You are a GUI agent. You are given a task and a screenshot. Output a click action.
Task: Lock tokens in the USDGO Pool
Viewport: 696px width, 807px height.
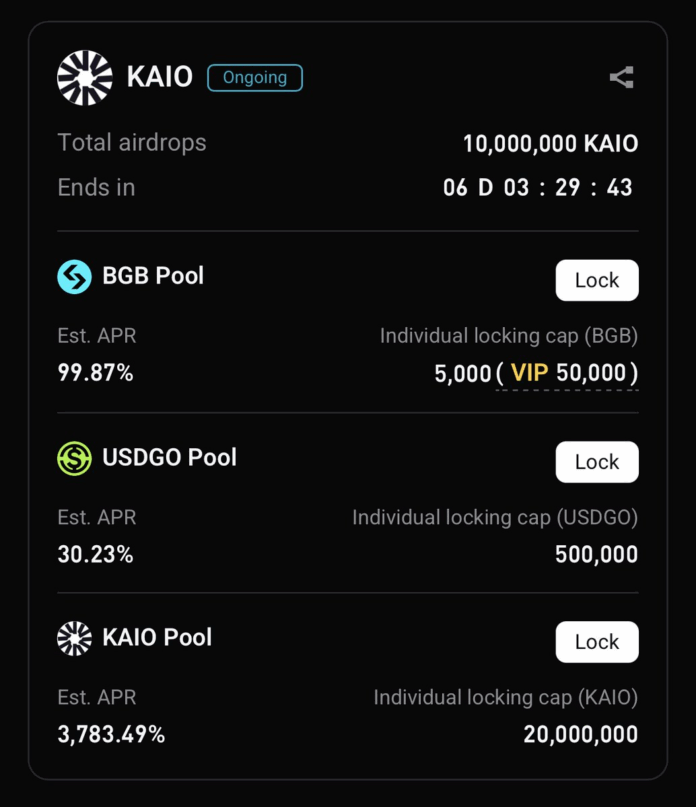pos(597,462)
